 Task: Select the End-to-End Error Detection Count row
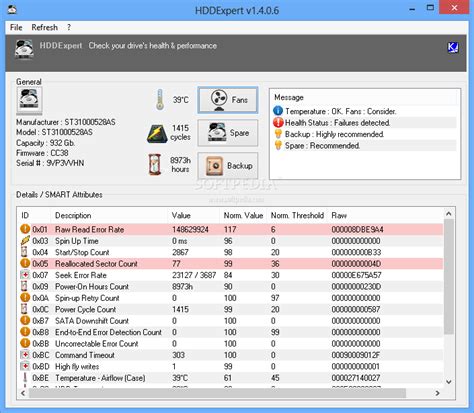tap(231, 332)
